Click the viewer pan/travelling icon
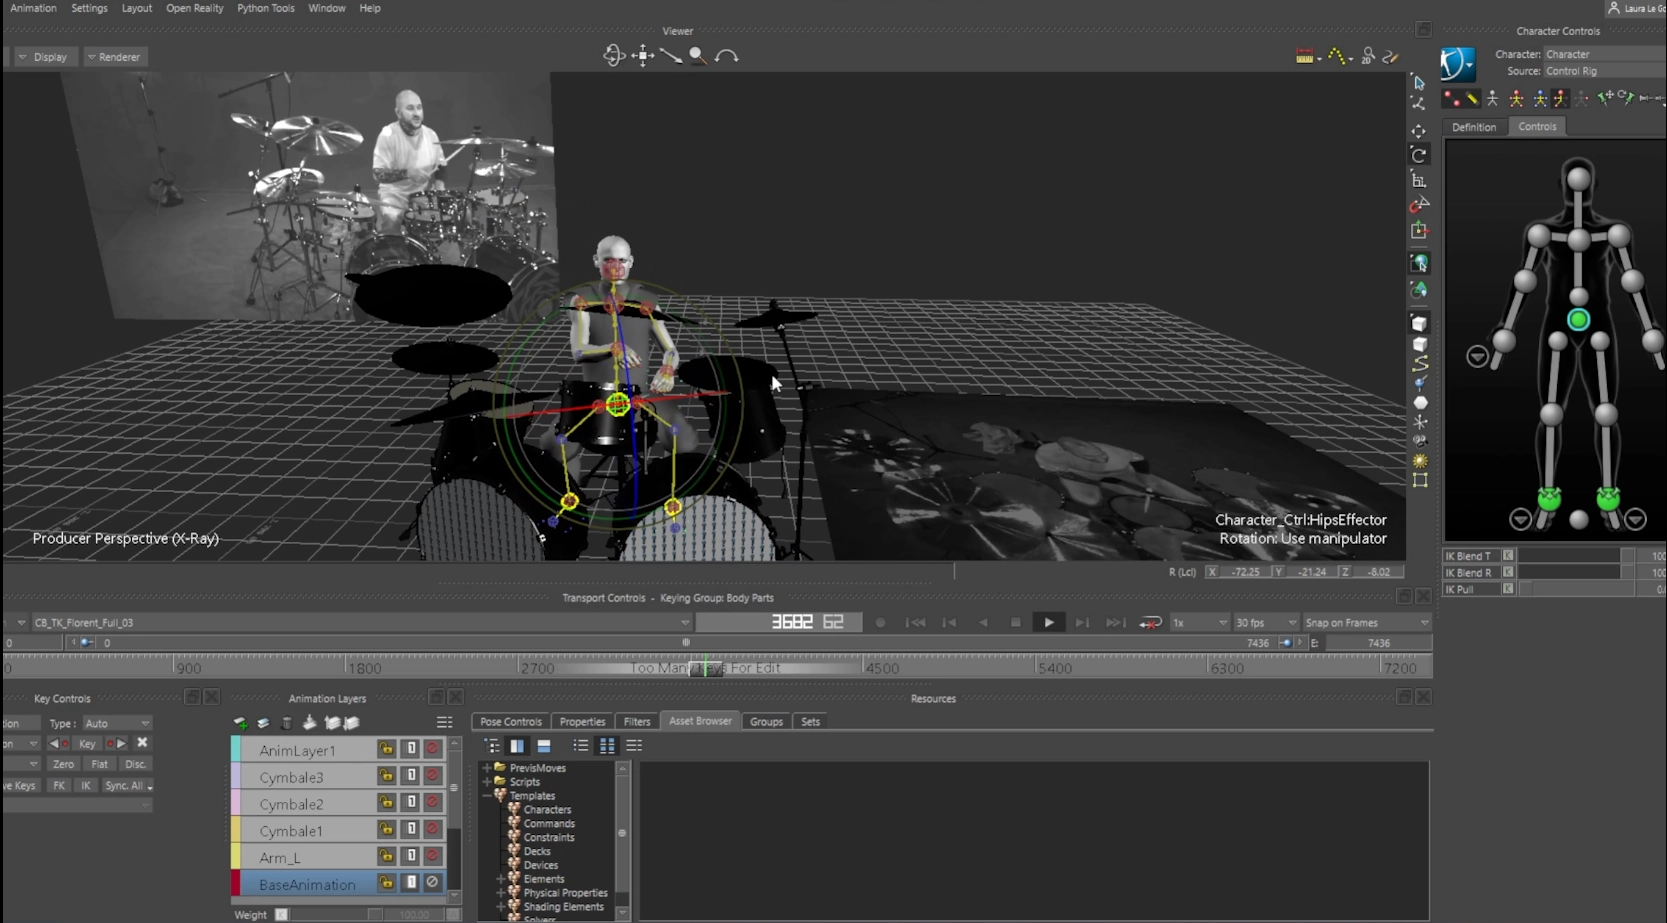The image size is (1667, 923). pyautogui.click(x=643, y=56)
